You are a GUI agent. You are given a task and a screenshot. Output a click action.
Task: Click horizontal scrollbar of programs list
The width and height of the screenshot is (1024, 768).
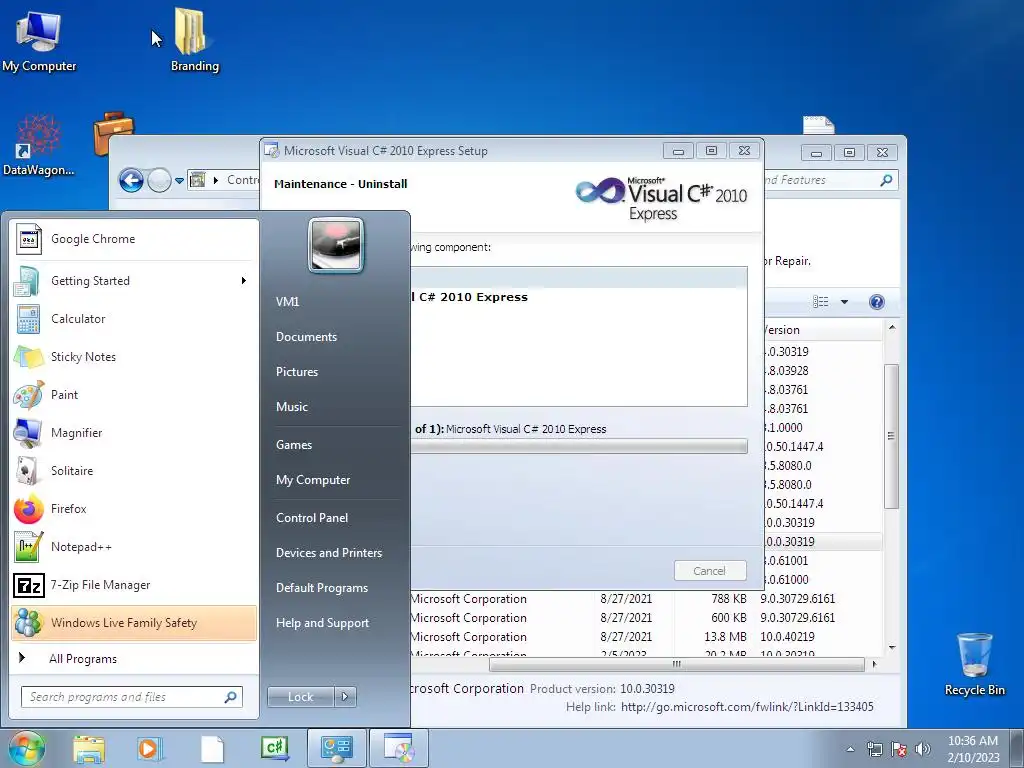tap(677, 664)
